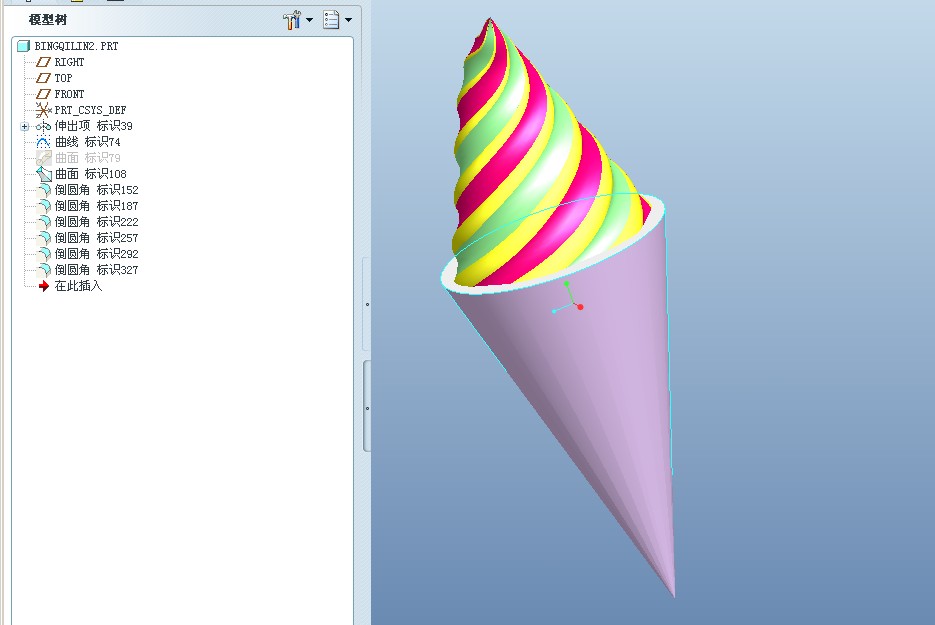Select grayed 曲面 标识79 label
The image size is (935, 625).
88,158
